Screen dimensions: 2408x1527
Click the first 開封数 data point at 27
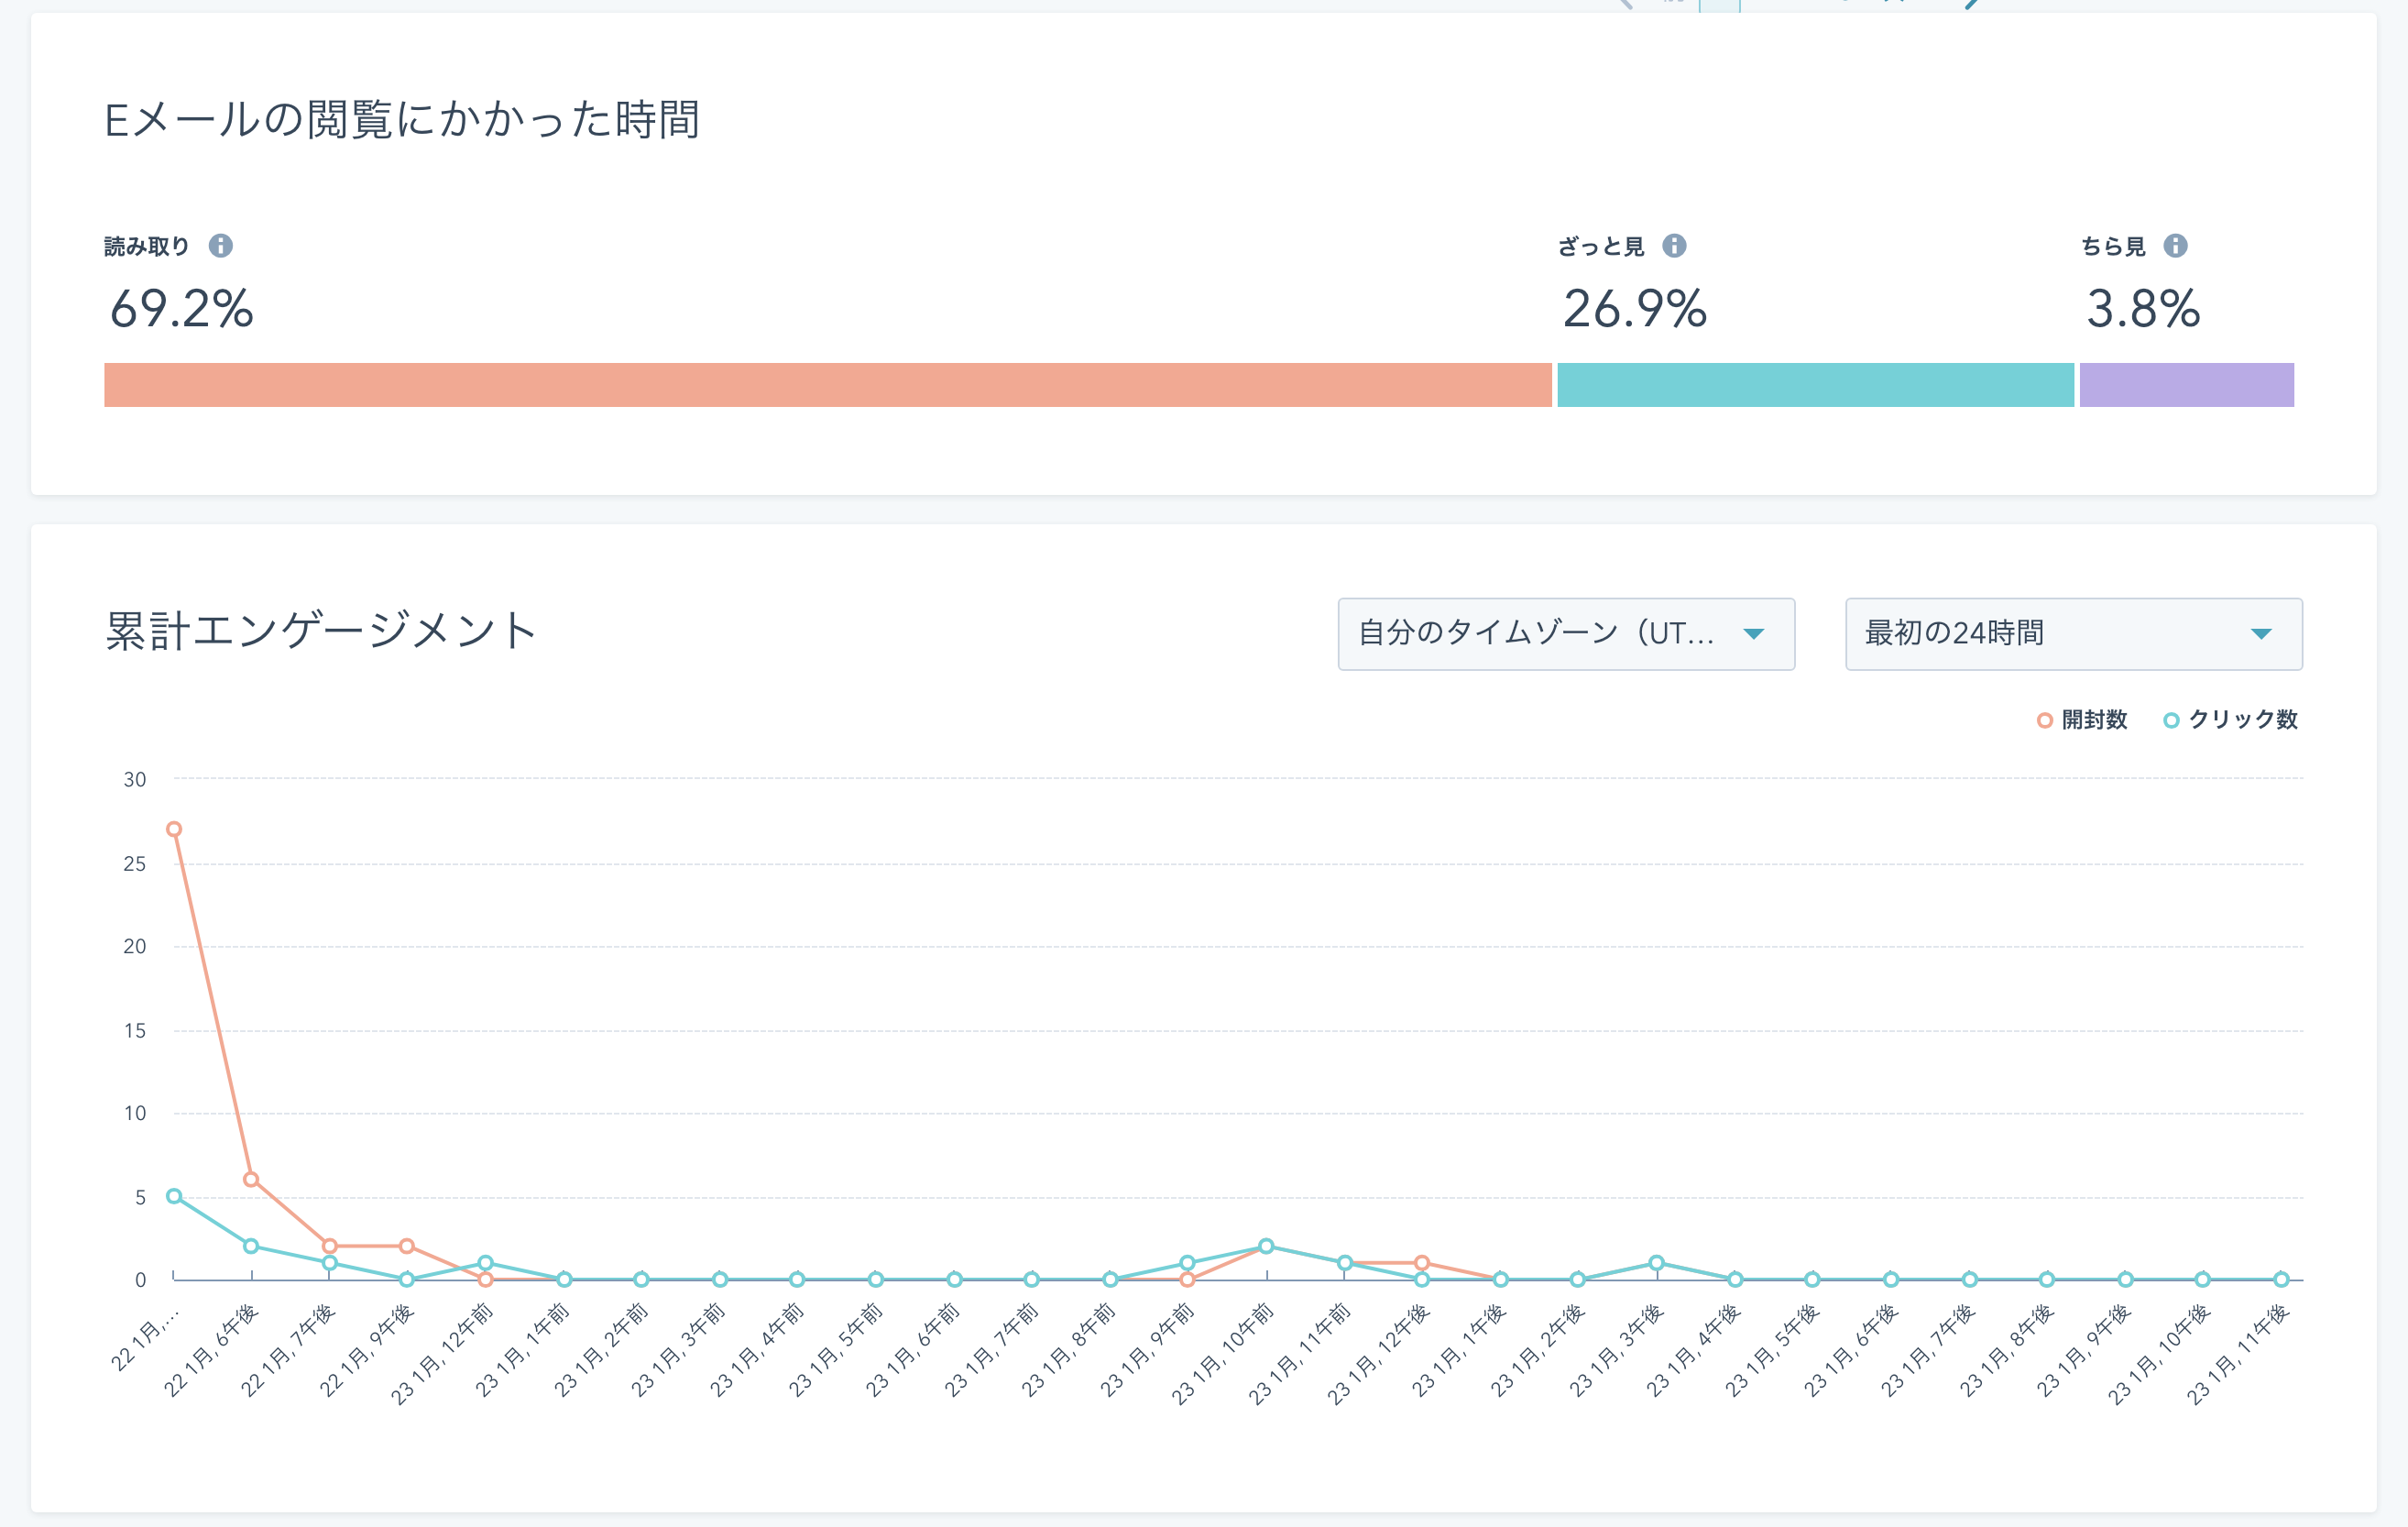(x=174, y=829)
